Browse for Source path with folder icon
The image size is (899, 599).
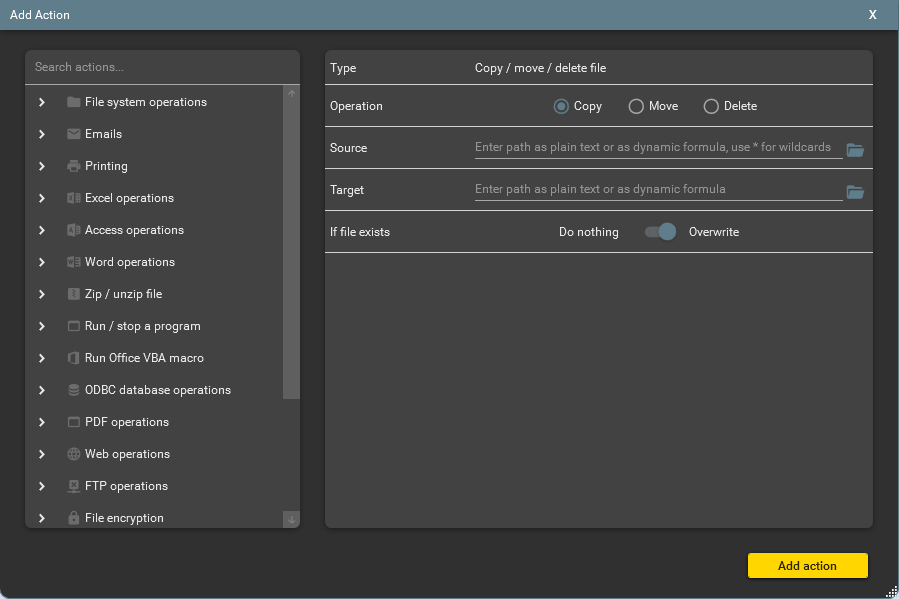coord(855,150)
